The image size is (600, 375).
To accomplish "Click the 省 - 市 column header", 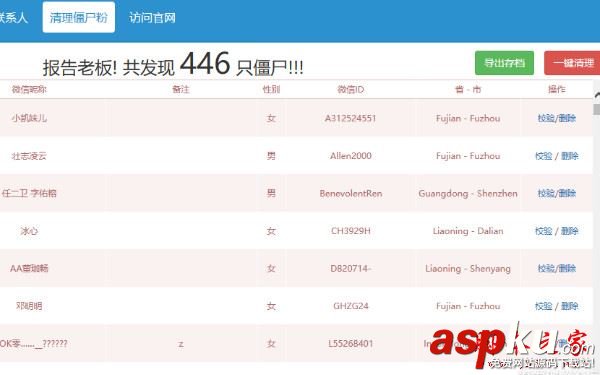I will coord(468,89).
